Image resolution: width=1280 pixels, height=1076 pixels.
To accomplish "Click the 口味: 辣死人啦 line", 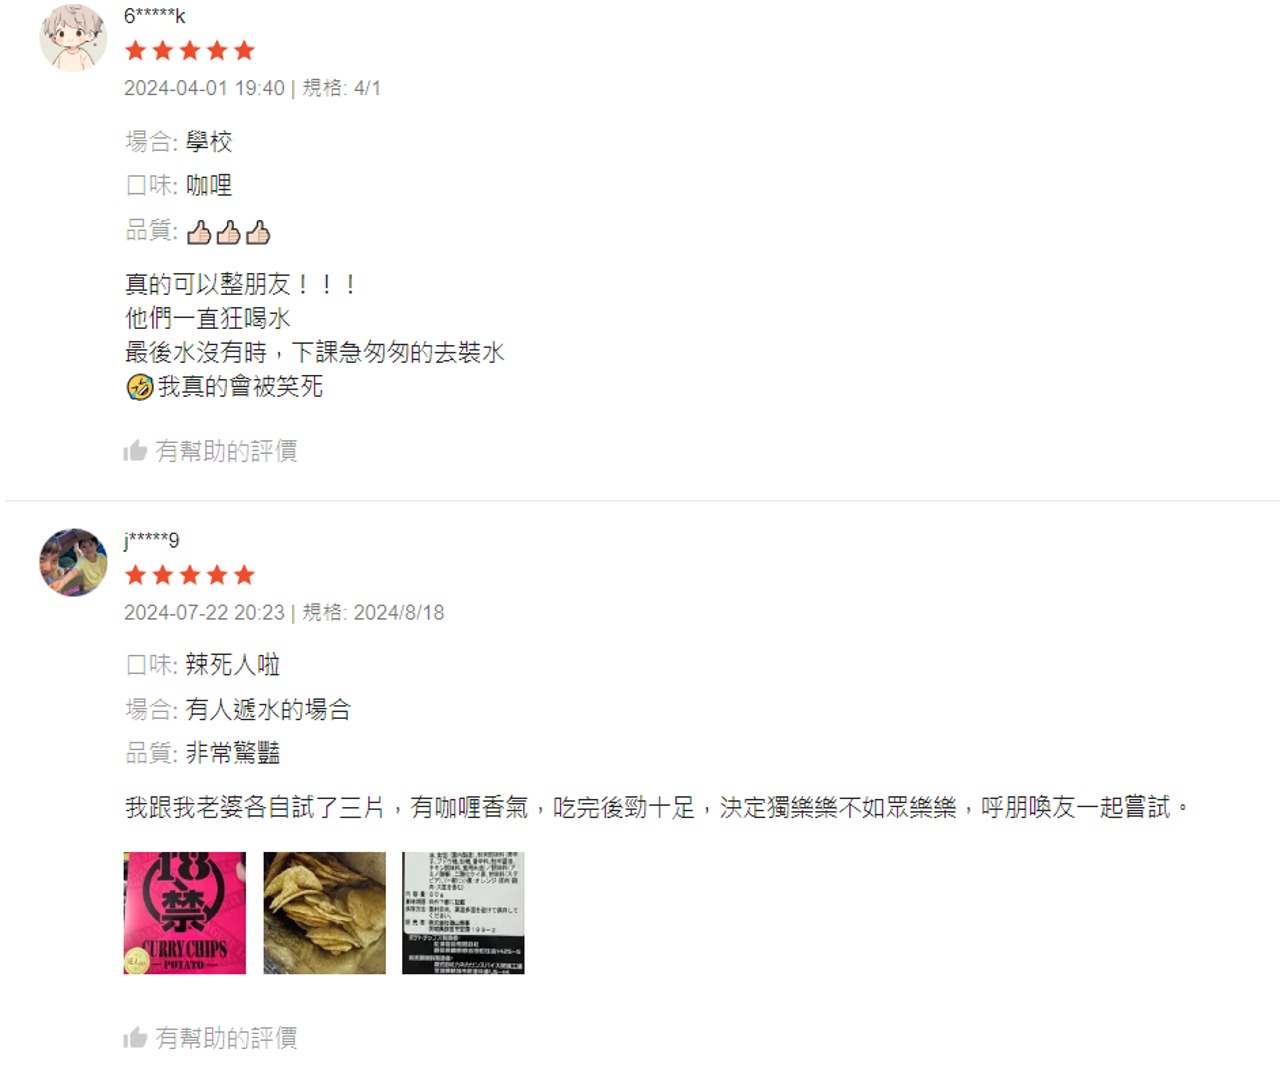I will 203,665.
